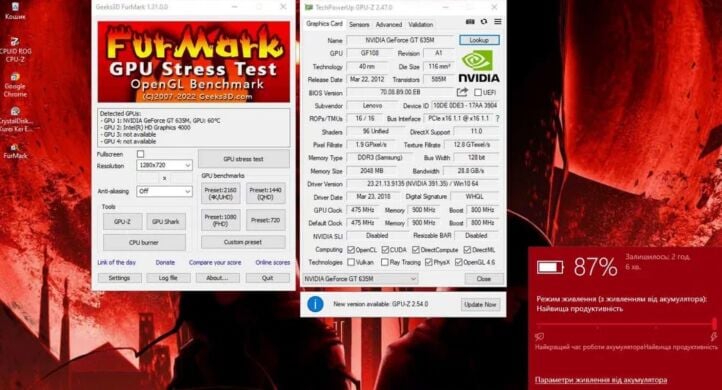Toggle the DirectCompute checkbox
The image size is (722, 390).
416,250
